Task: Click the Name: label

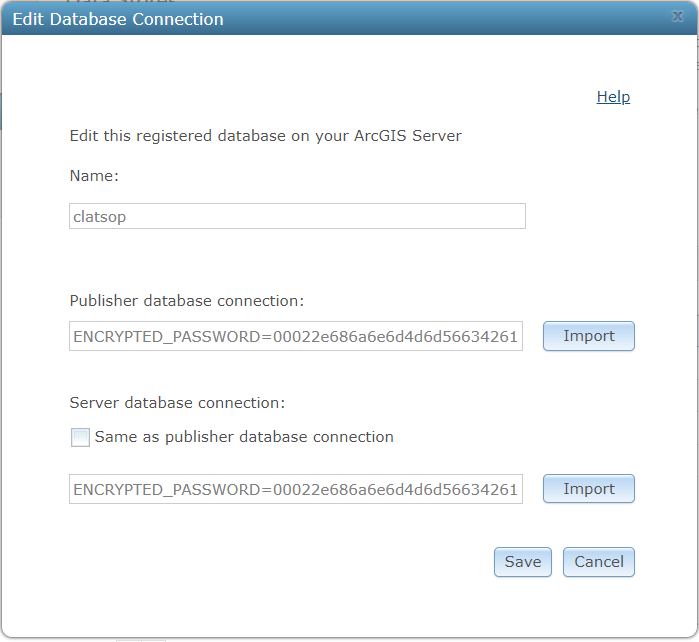Action: coord(94,176)
